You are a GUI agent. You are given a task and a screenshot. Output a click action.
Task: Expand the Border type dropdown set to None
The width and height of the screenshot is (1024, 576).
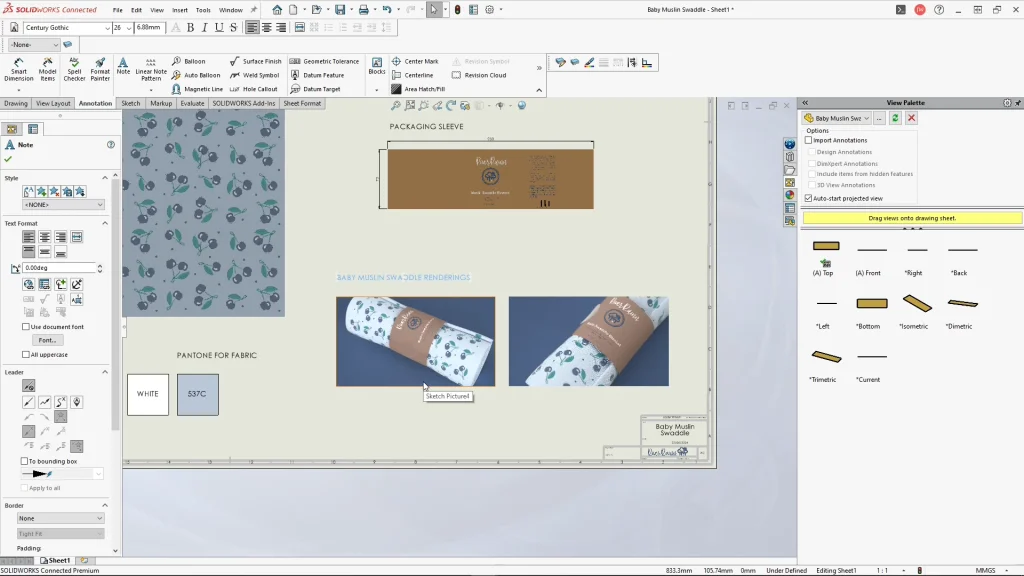(x=61, y=518)
